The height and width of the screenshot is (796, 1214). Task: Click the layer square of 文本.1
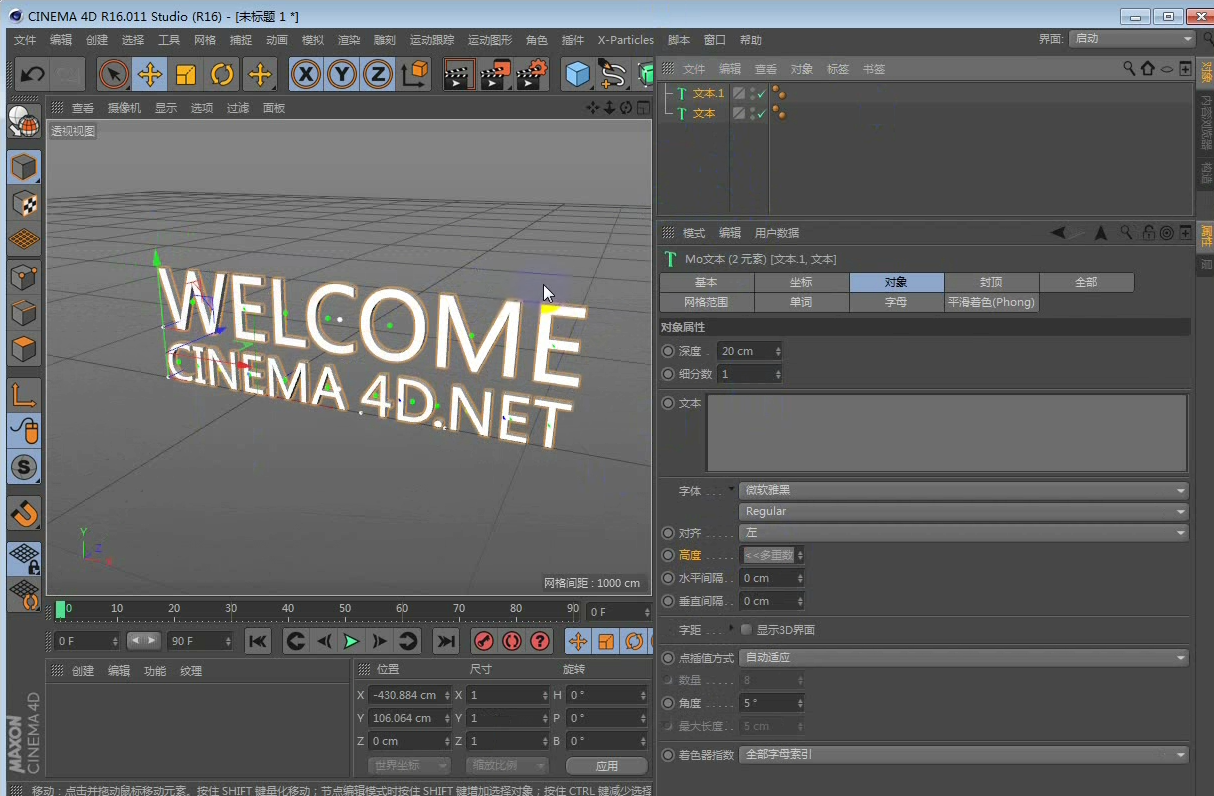click(x=739, y=93)
